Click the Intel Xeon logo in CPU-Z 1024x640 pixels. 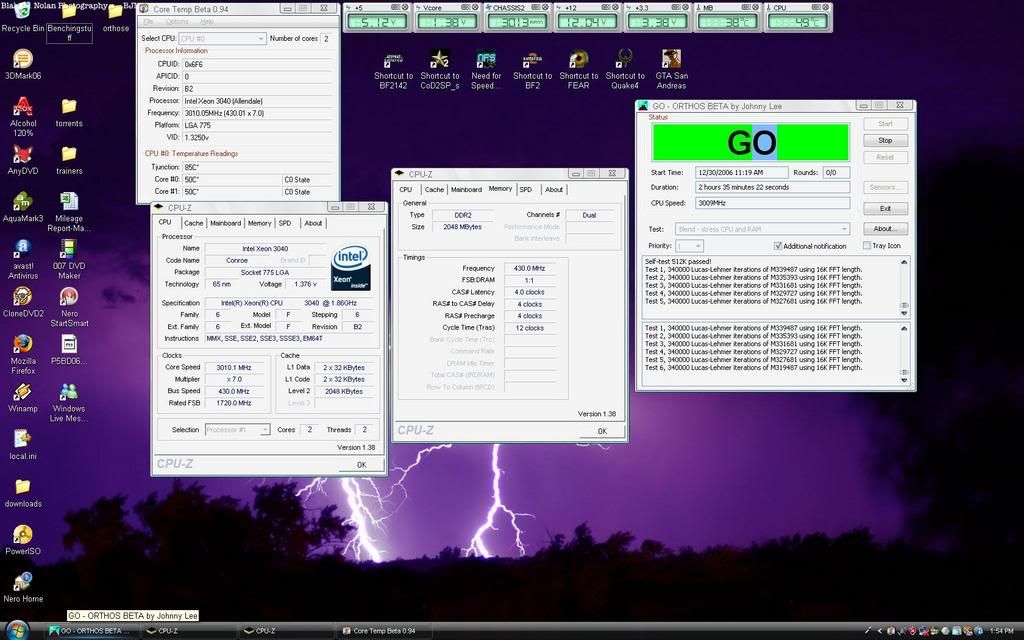tap(351, 268)
